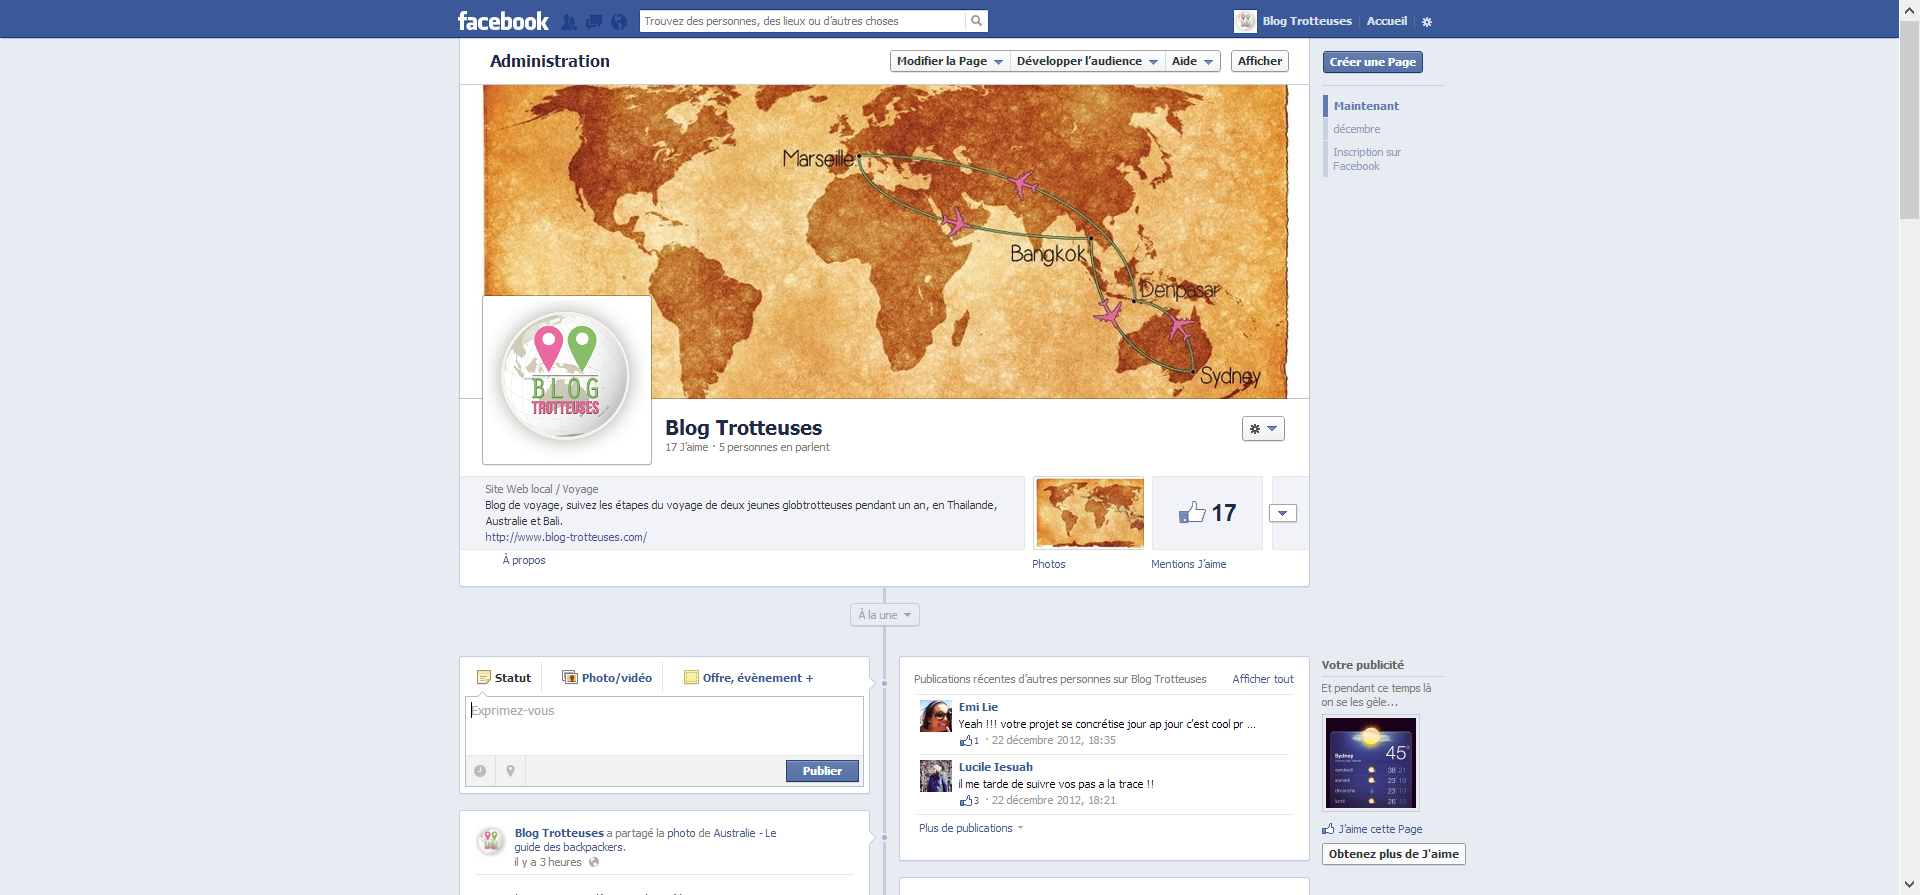Viewport: 1920px width, 895px height.
Task: Select the Photo/vidéo tab
Action: coord(607,678)
